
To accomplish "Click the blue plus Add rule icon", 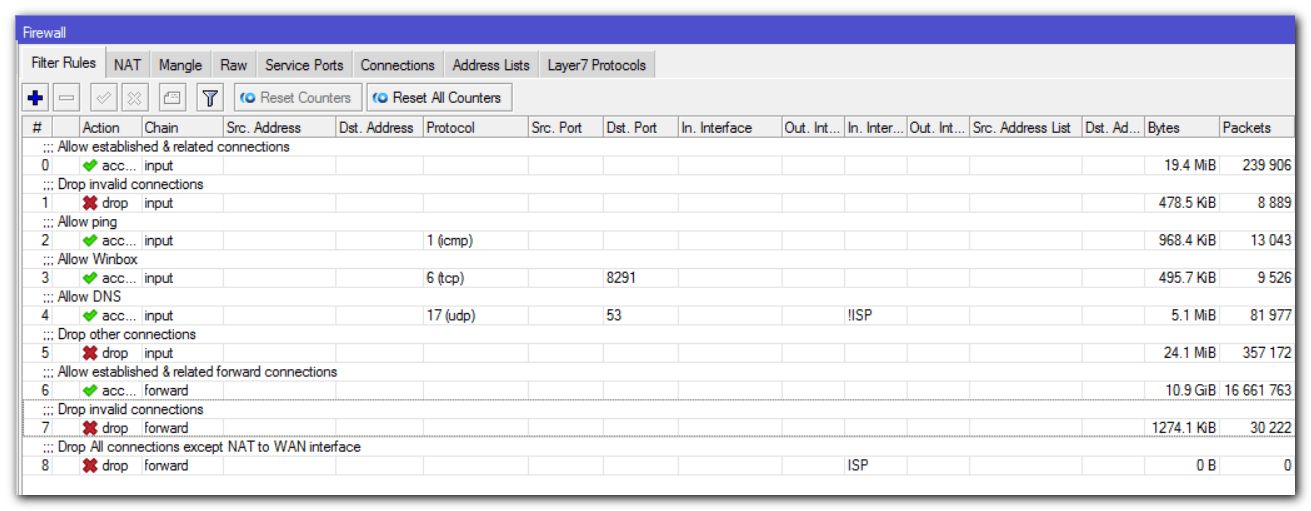I will coord(35,98).
